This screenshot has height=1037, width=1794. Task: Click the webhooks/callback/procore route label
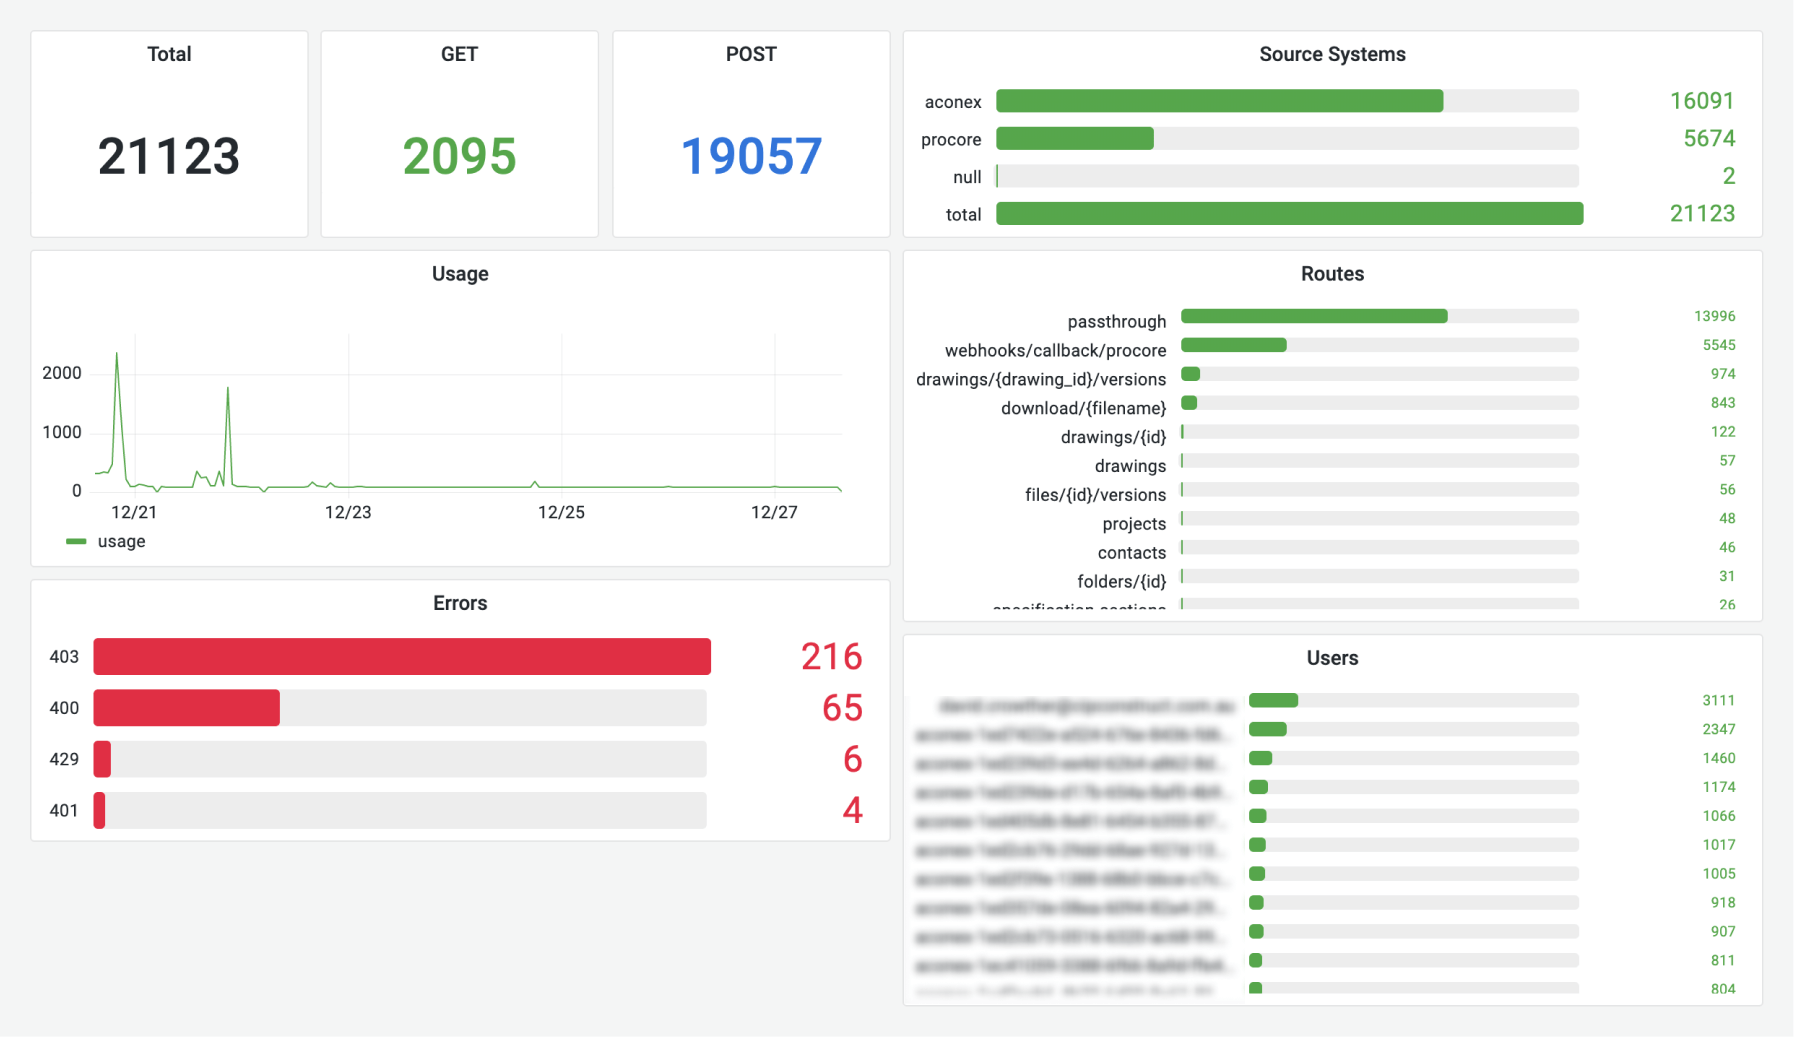coord(1056,350)
